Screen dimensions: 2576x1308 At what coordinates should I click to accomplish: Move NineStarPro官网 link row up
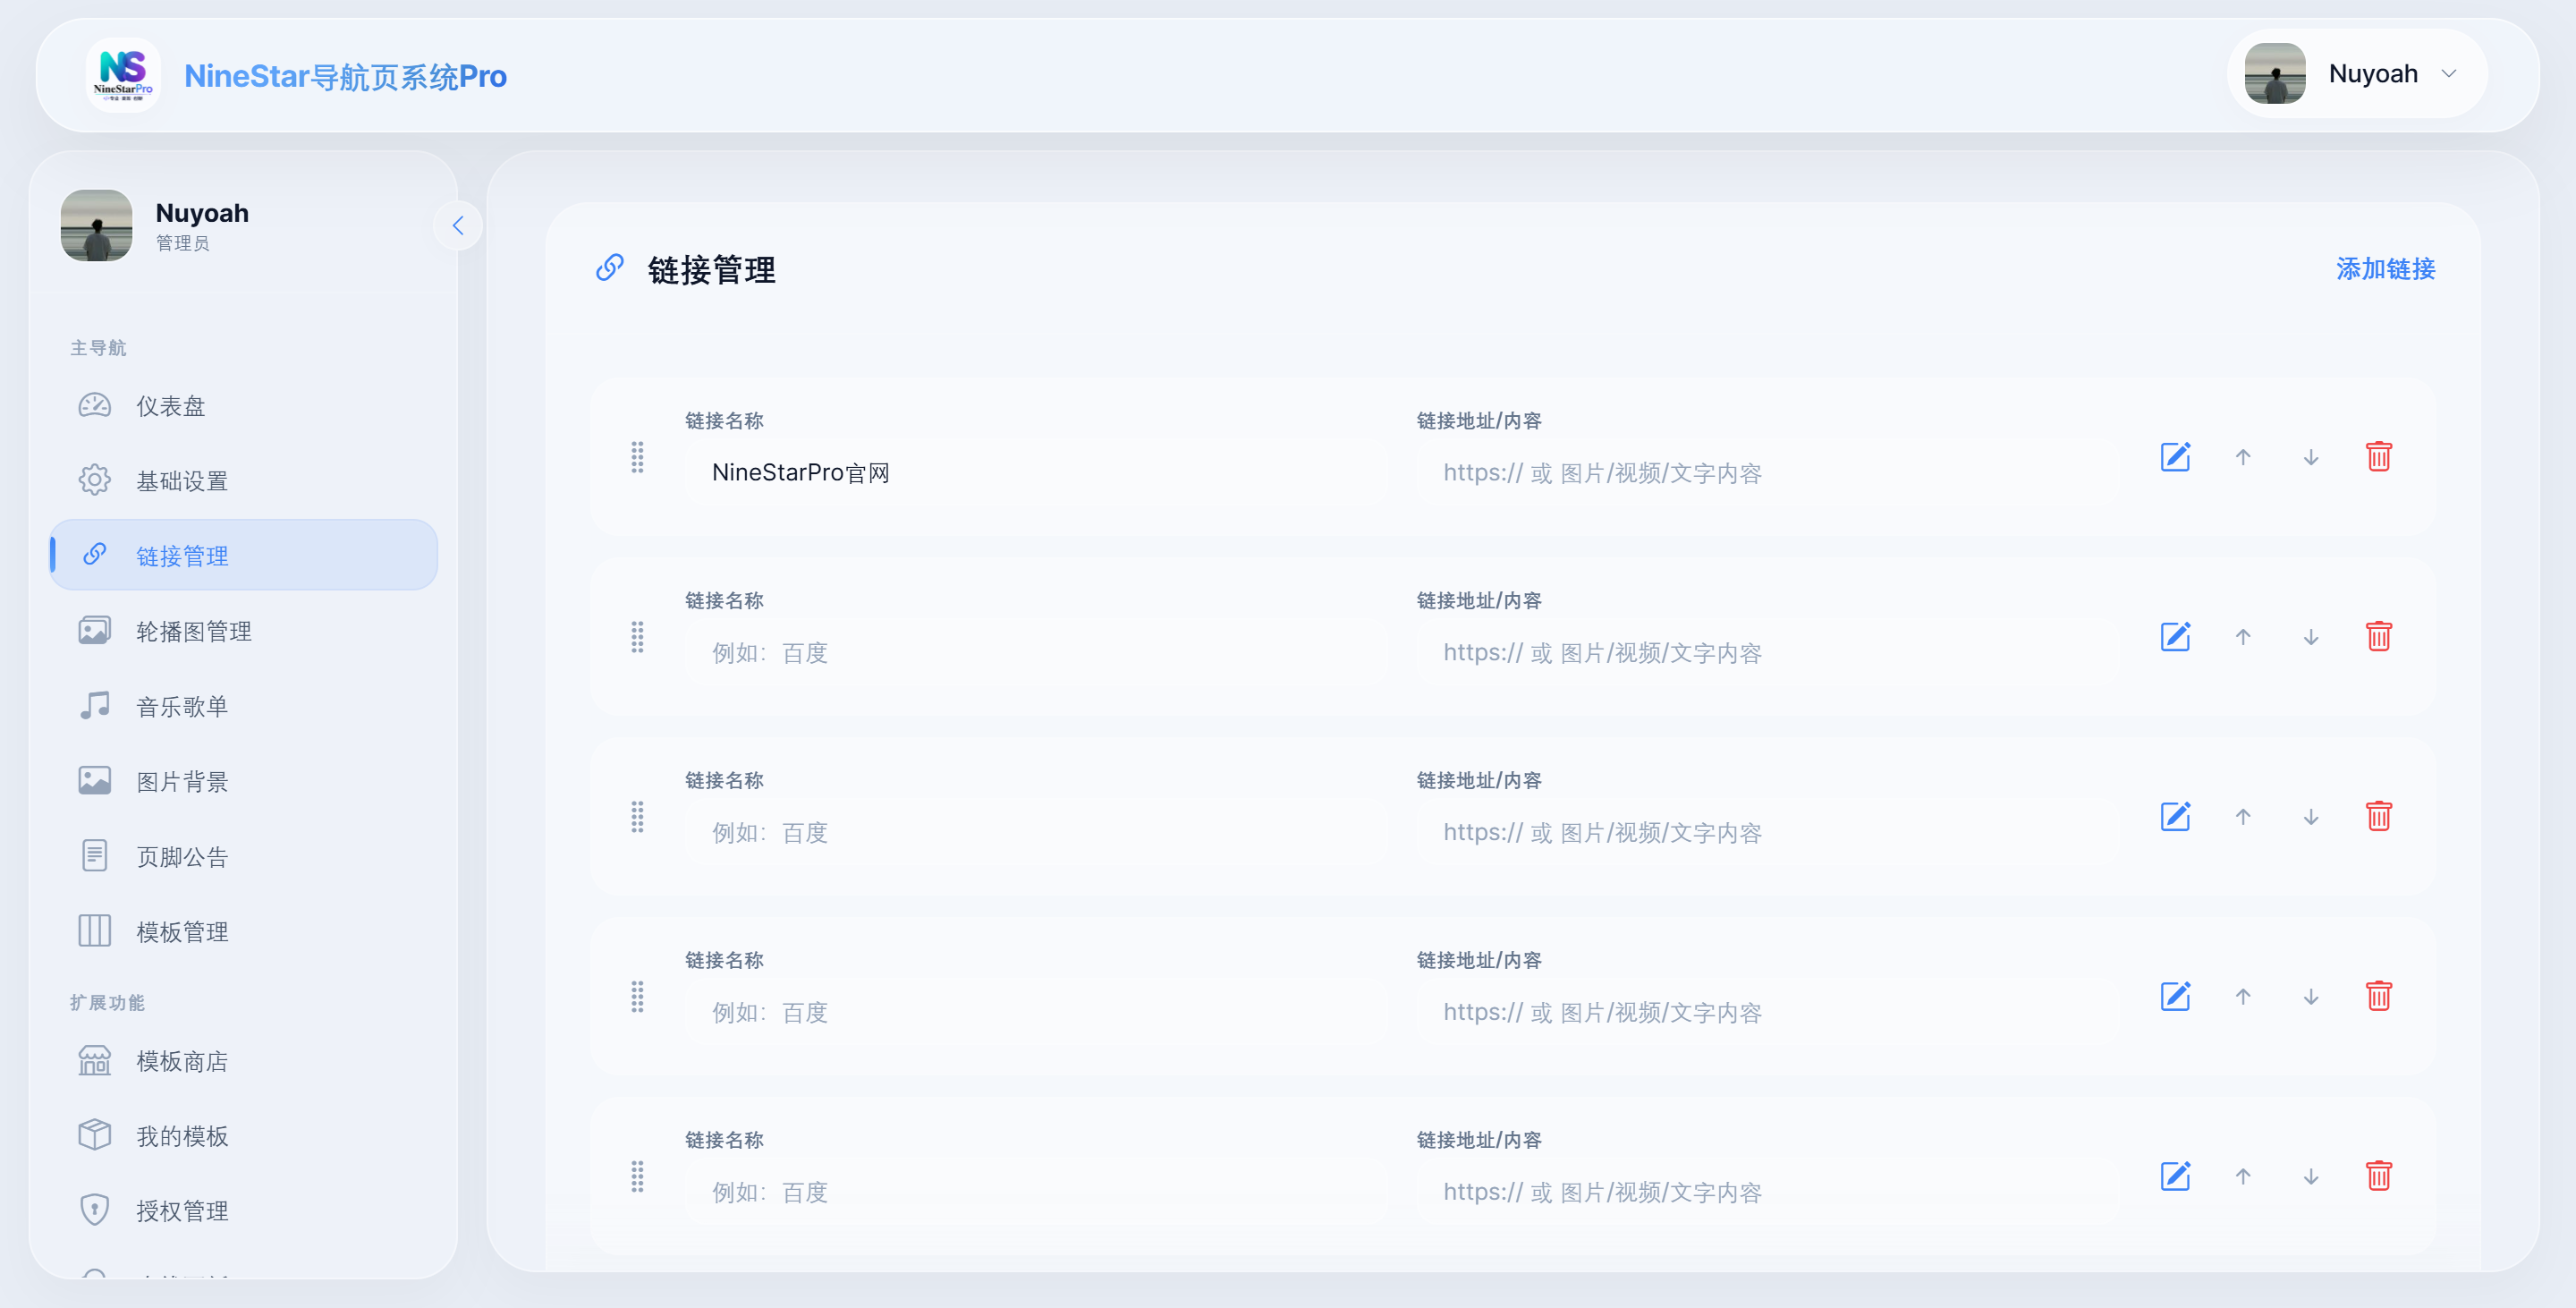click(2243, 457)
